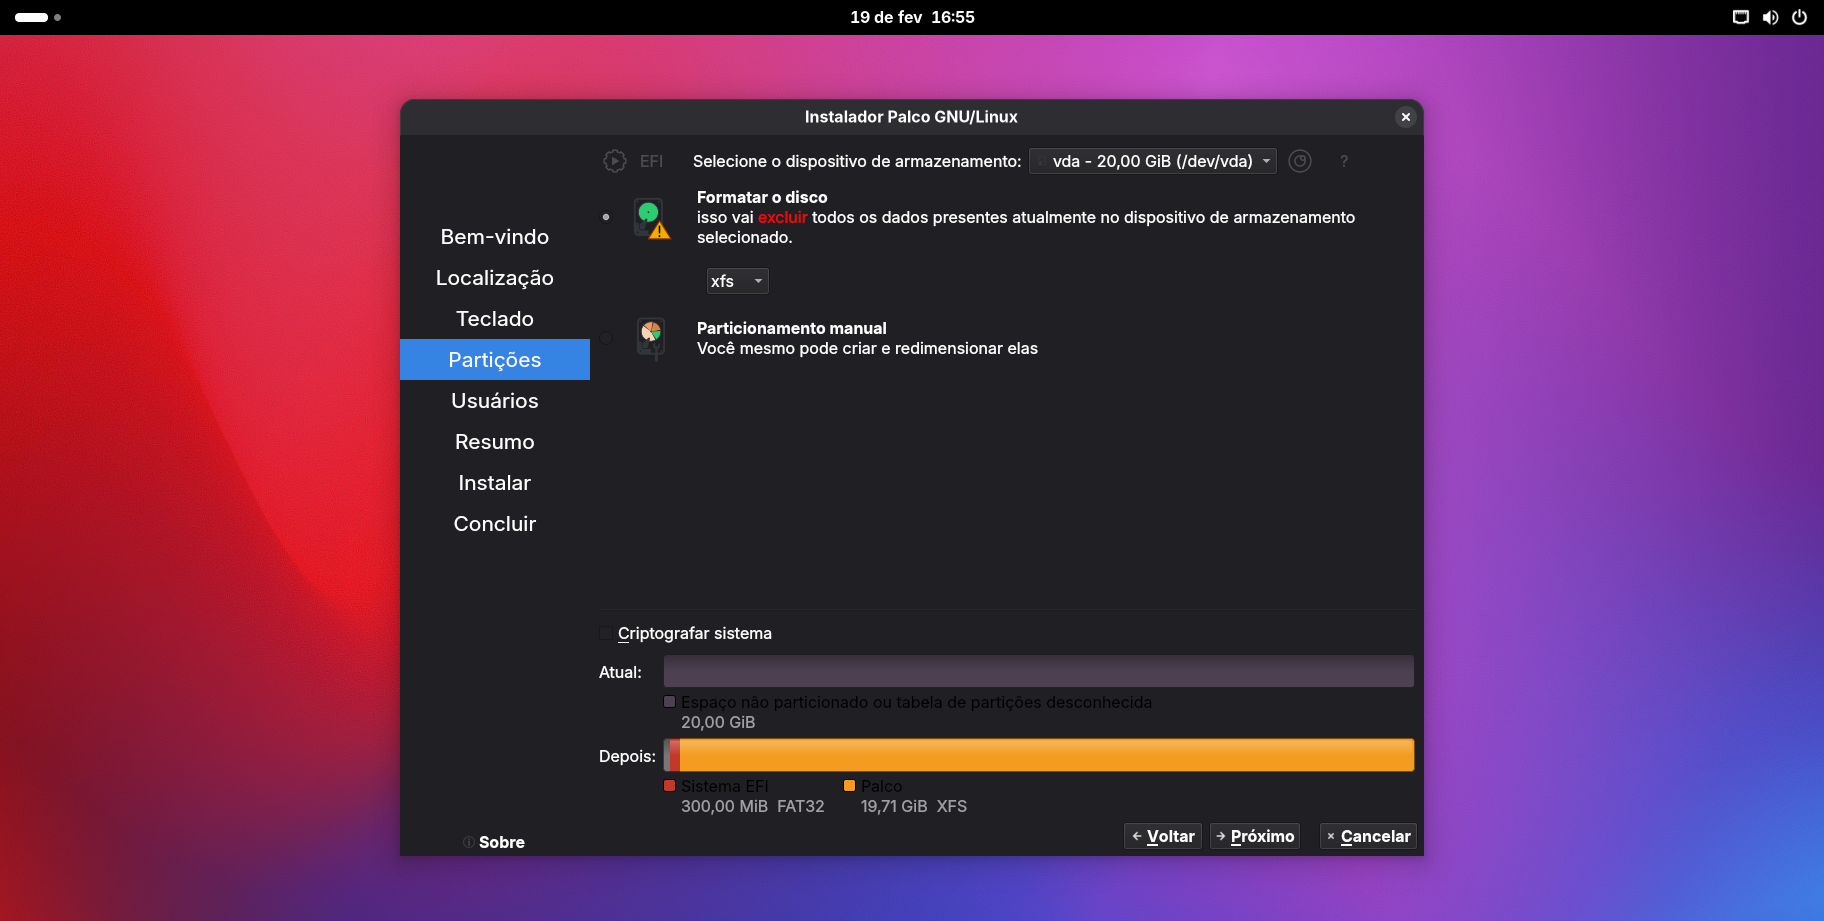Go to the 'Usuários' step in the sidebar

point(495,401)
